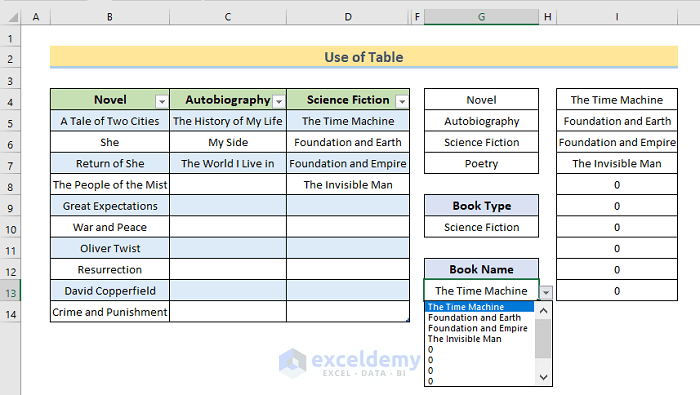Click the Autobiography table header cell
Screen dimensions: 700x395
[x=228, y=100]
